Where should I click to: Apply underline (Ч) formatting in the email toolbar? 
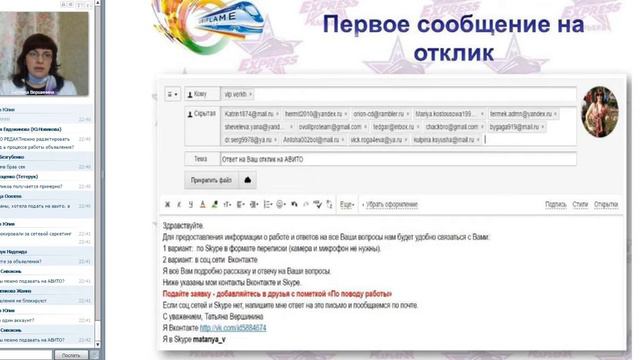click(x=191, y=204)
